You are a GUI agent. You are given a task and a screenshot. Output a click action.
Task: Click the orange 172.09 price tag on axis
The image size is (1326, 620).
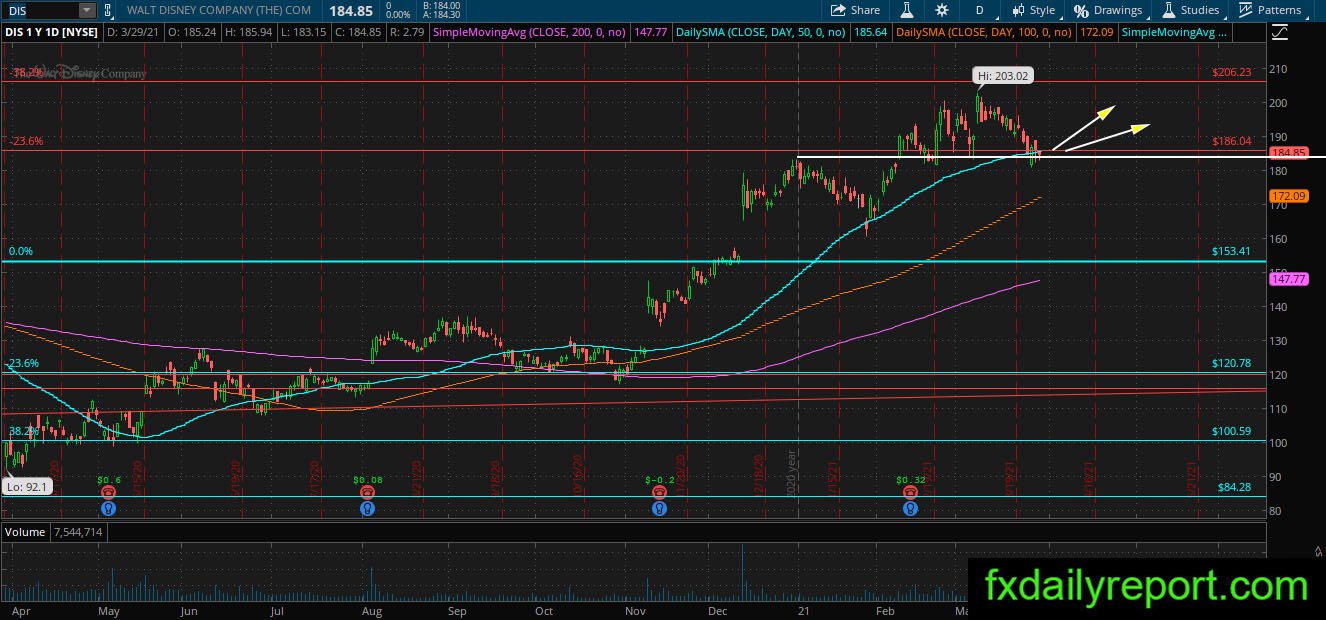1288,196
